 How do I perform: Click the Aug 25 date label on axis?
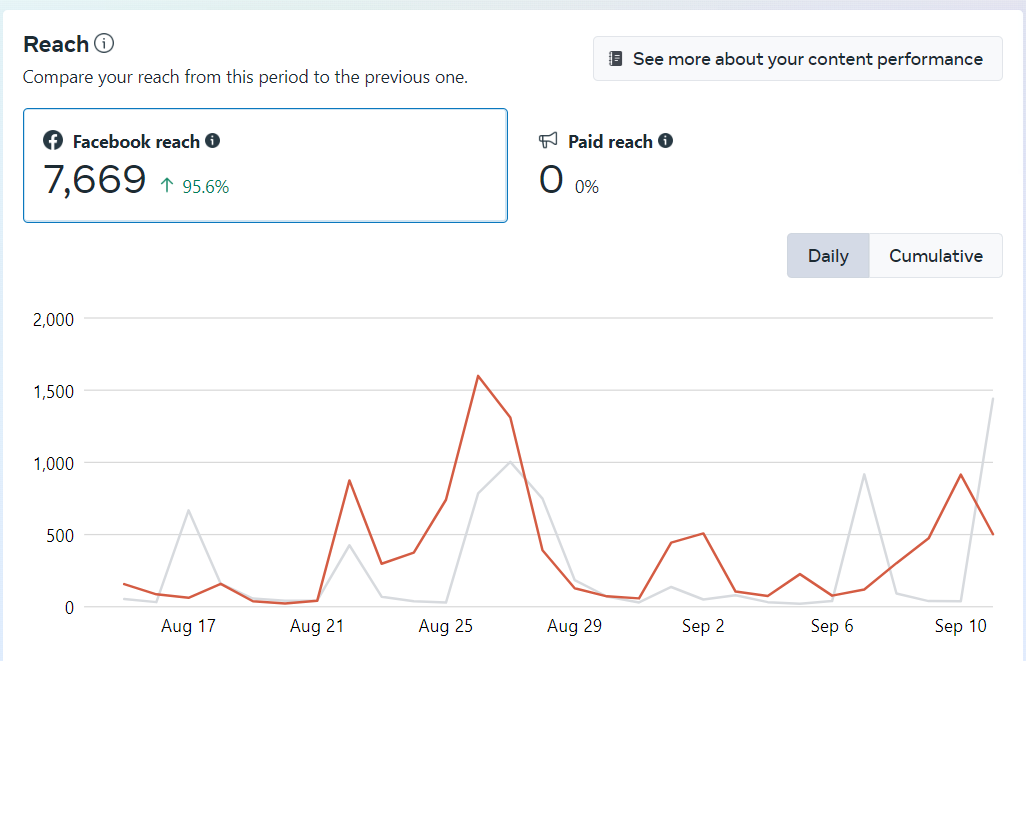[445, 627]
